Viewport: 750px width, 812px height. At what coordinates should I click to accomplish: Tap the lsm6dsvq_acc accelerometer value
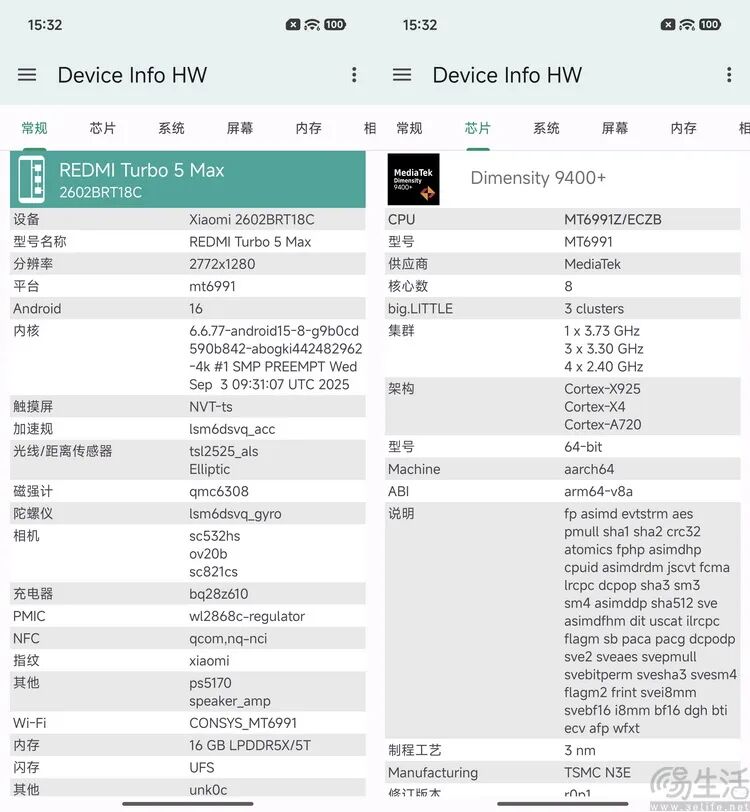(x=232, y=429)
